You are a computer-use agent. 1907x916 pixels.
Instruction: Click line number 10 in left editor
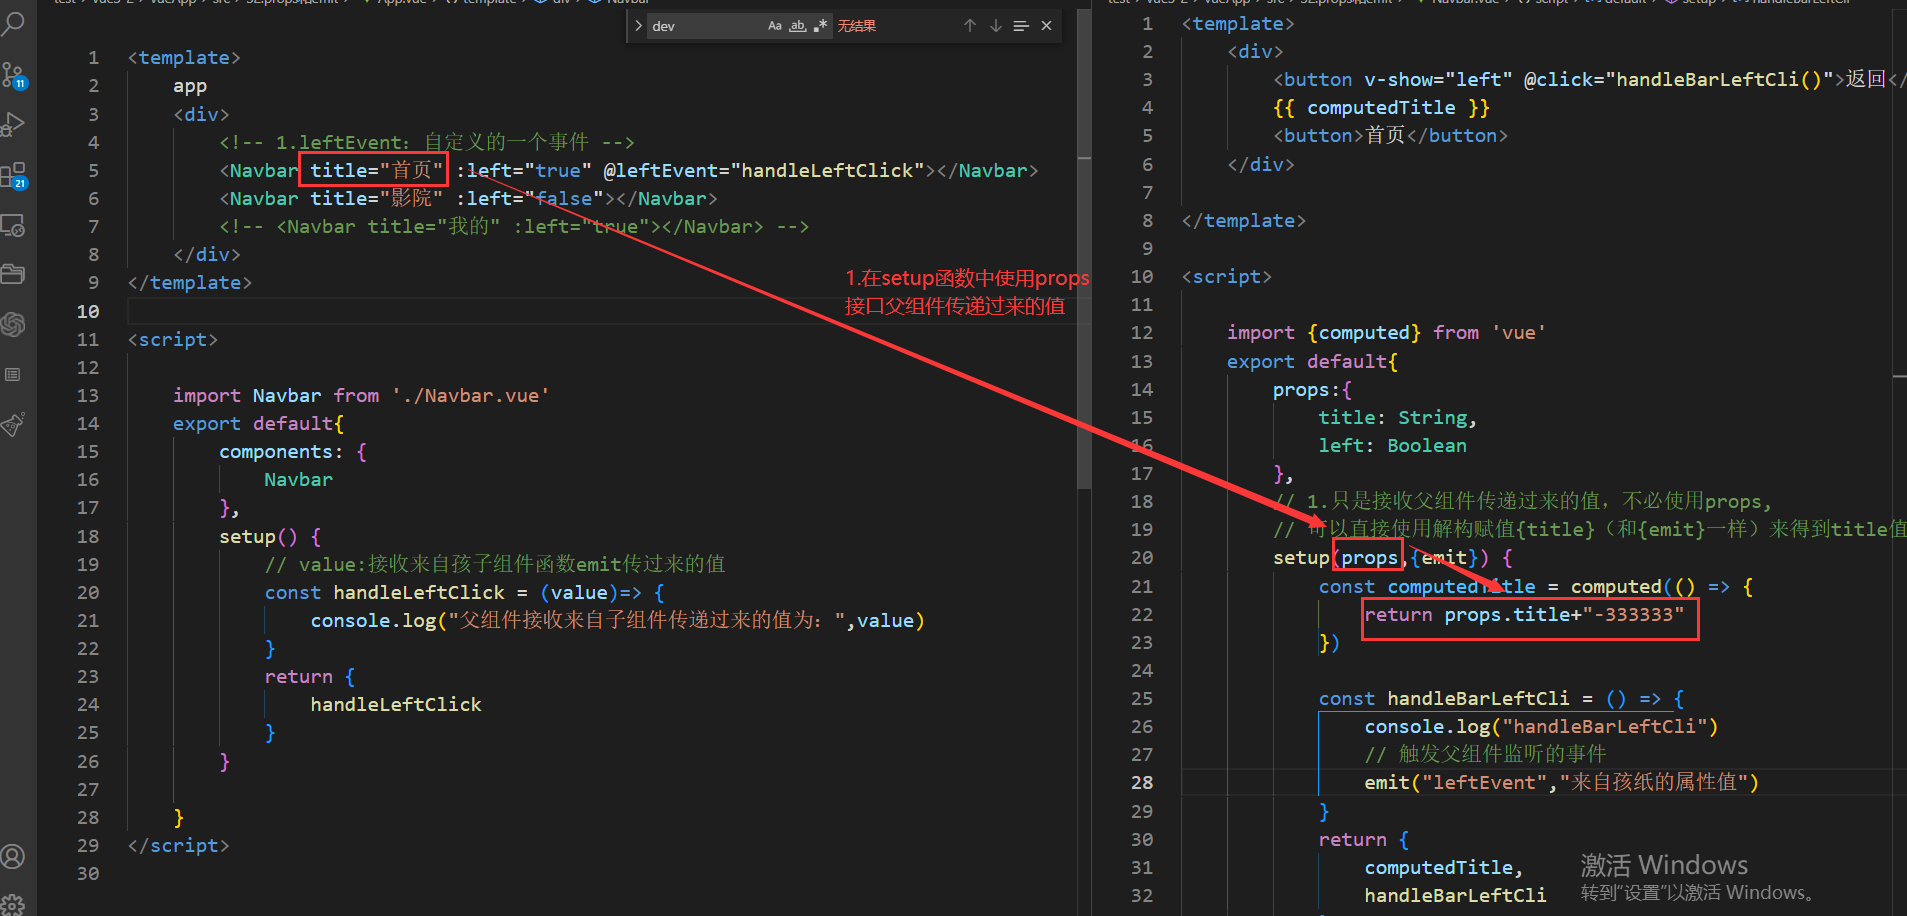88,311
